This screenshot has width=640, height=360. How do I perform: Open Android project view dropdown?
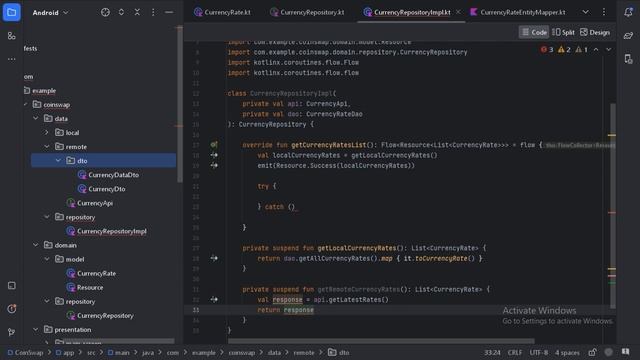51,13
